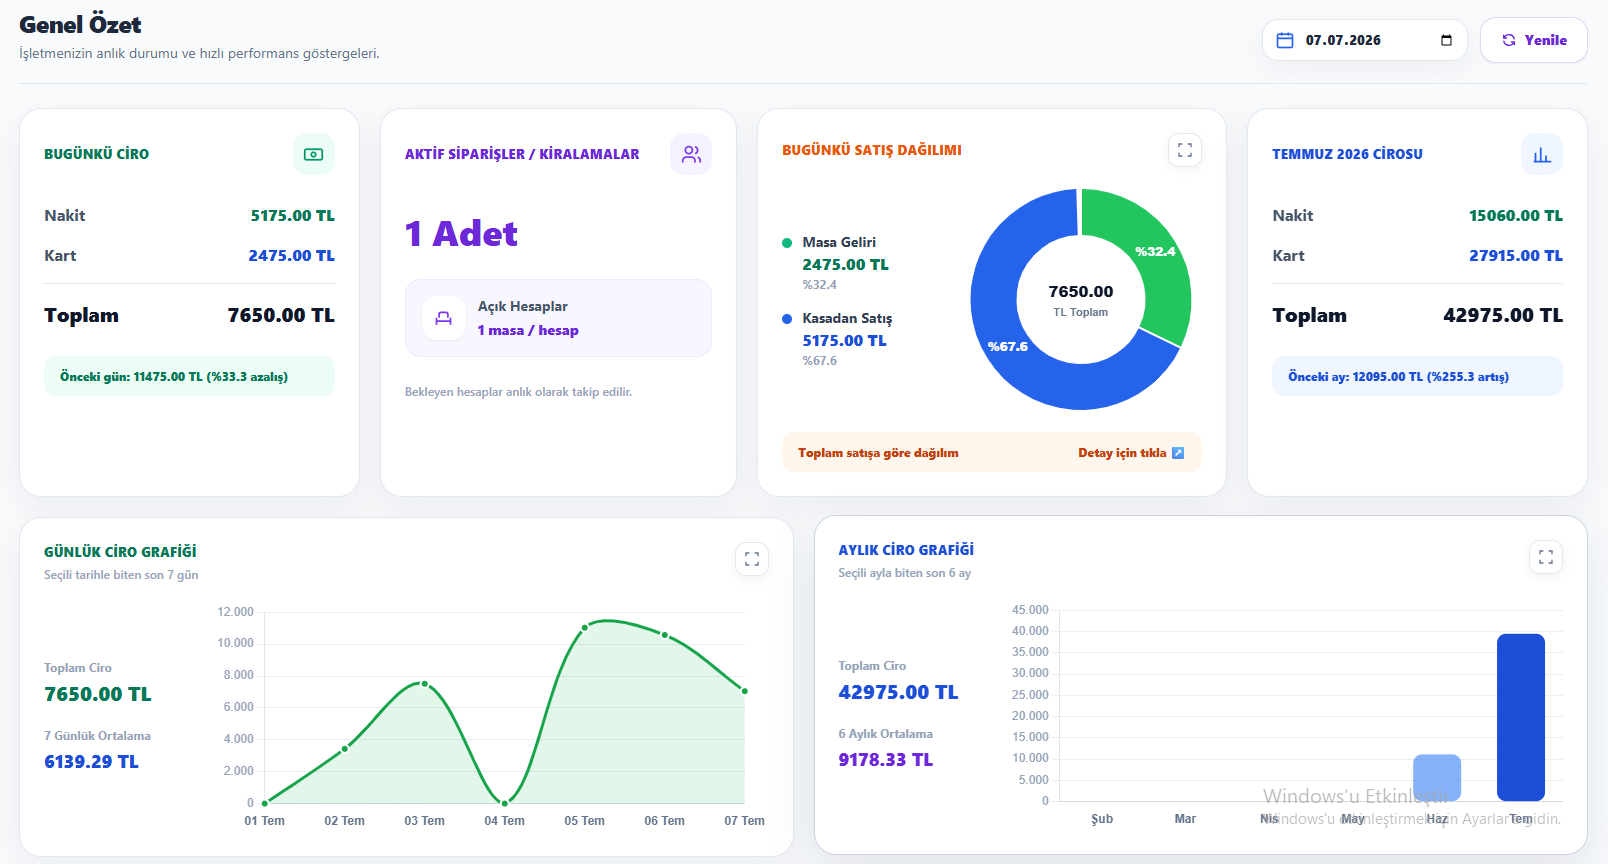Viewport: 1608px width, 864px height.
Task: Select the 01 Tem data point on line chart
Action: click(x=265, y=803)
